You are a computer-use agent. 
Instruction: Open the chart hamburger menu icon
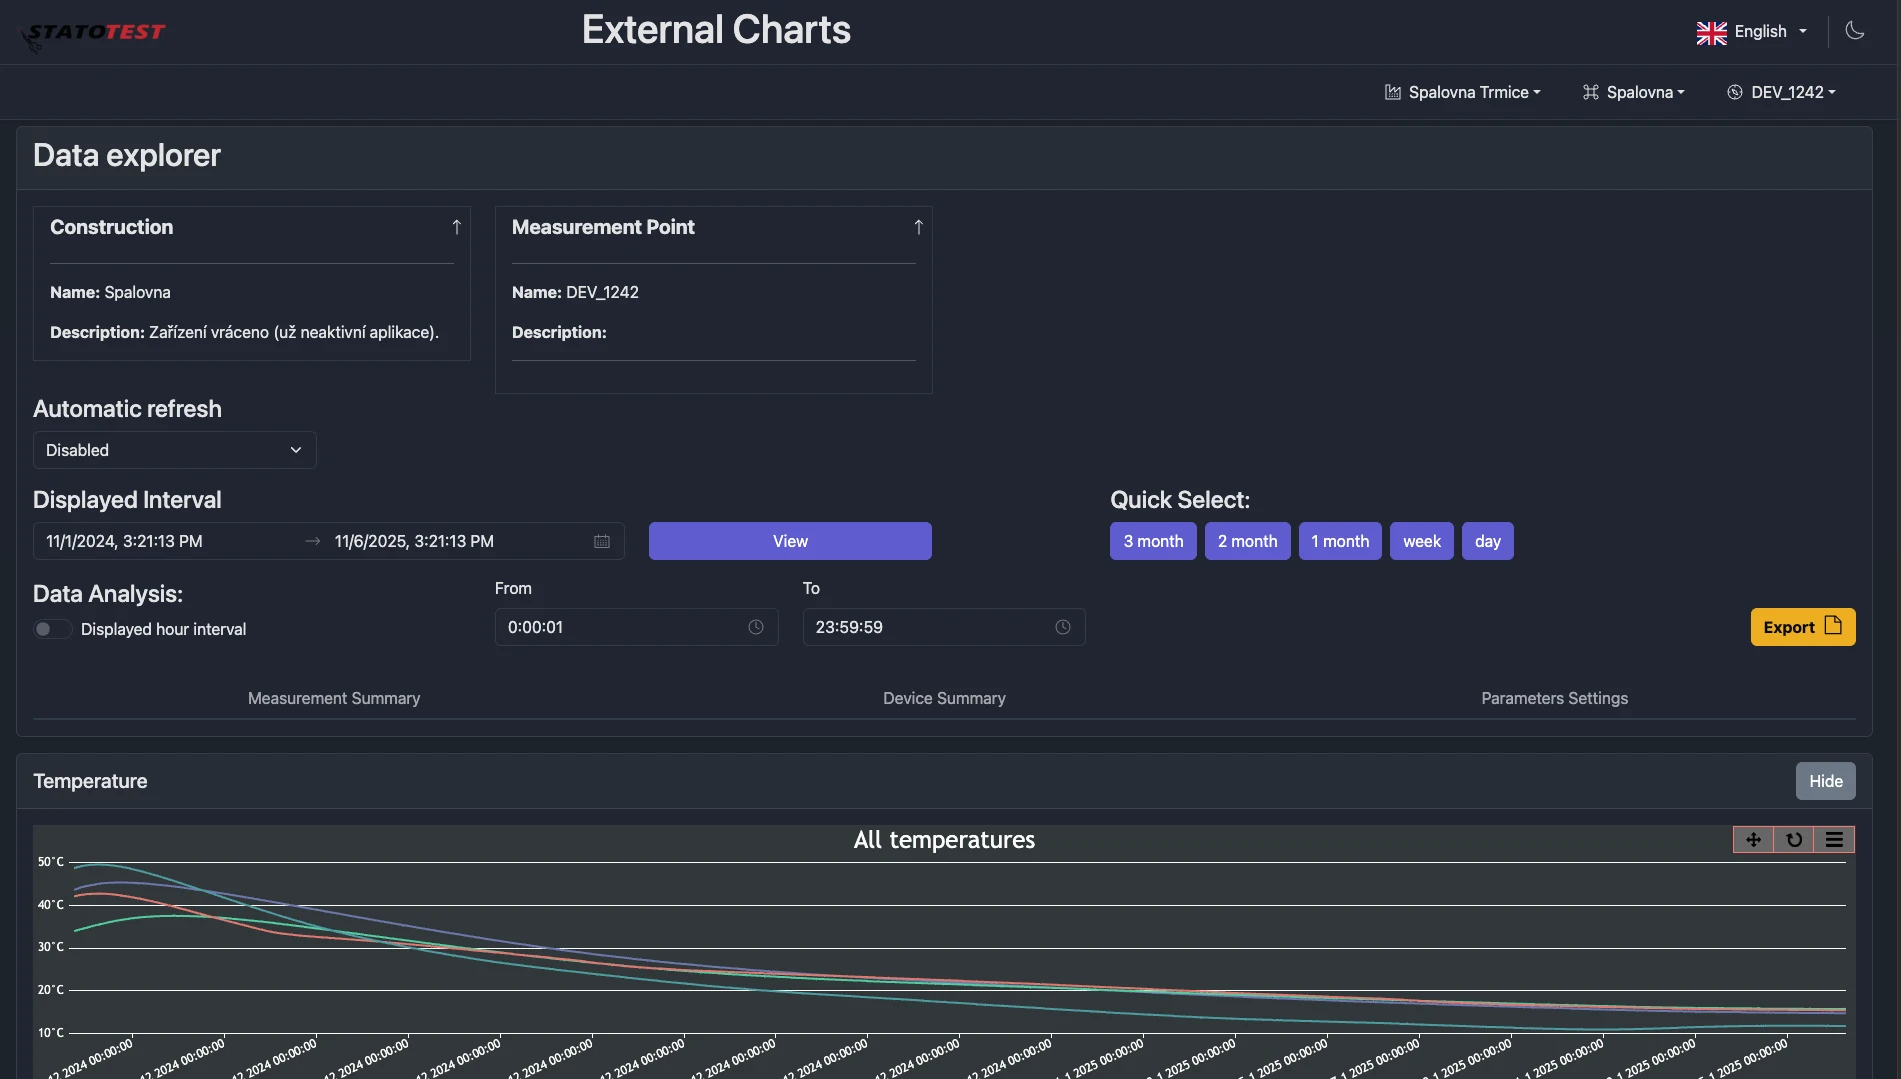tap(1834, 840)
